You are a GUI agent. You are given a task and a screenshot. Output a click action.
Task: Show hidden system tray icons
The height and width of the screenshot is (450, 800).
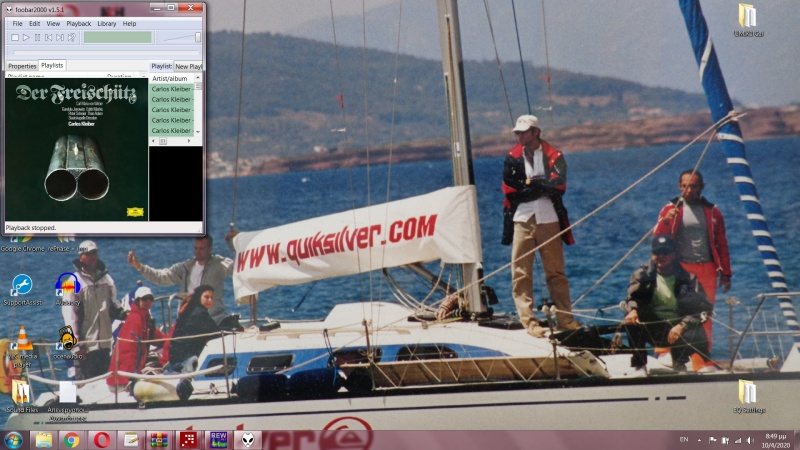click(699, 440)
